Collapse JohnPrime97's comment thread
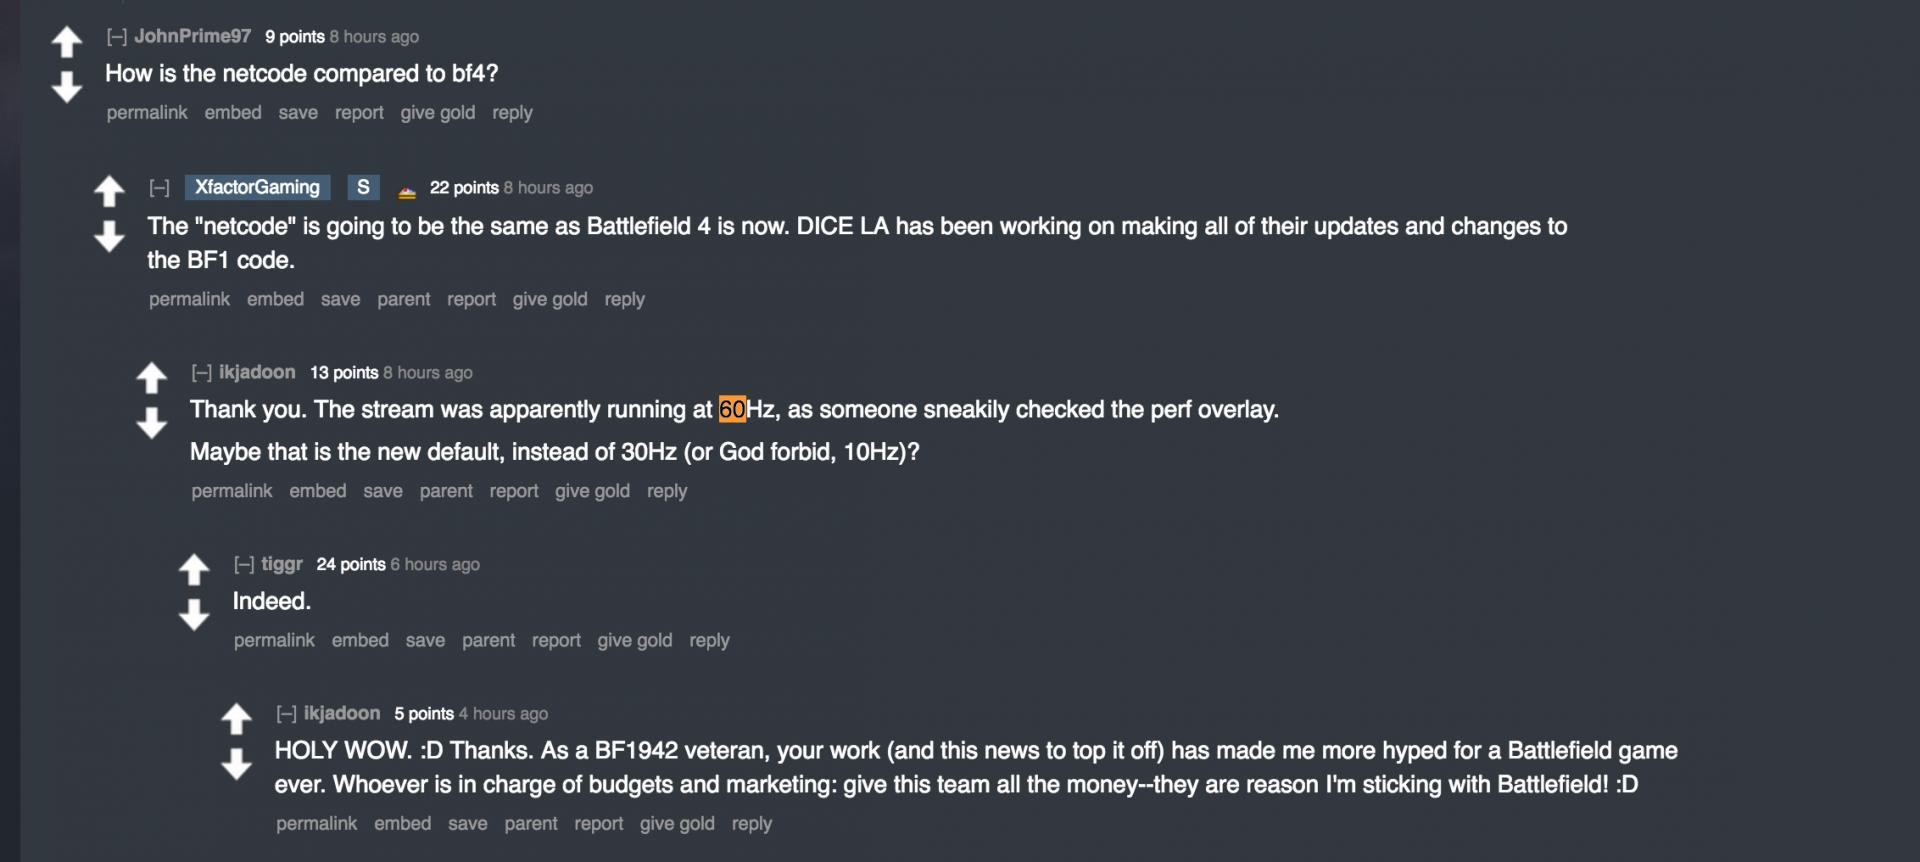1920x862 pixels. (117, 37)
